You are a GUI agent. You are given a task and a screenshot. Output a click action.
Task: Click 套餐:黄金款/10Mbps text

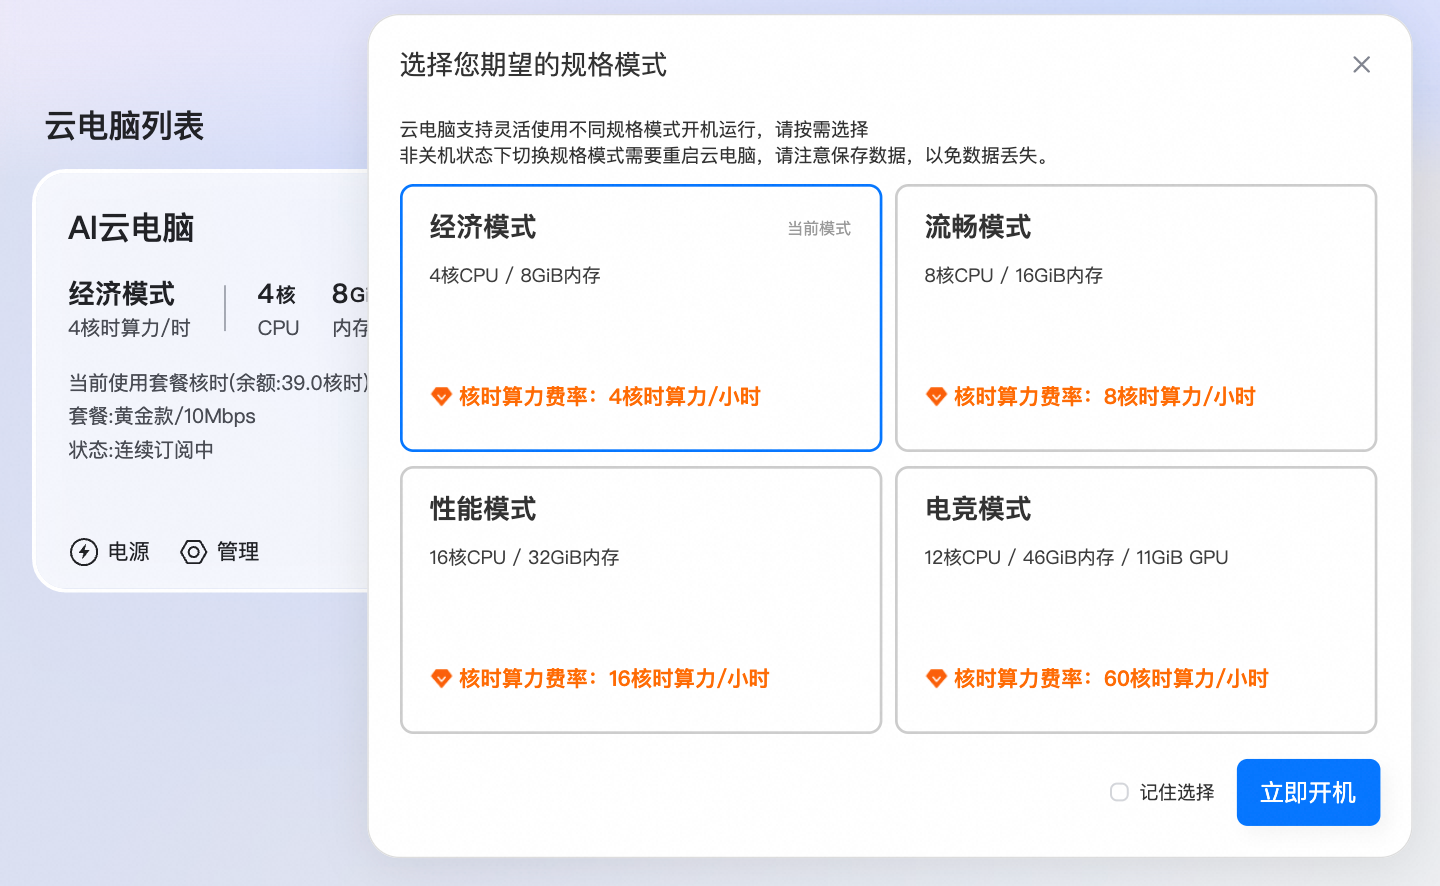pyautogui.click(x=162, y=416)
